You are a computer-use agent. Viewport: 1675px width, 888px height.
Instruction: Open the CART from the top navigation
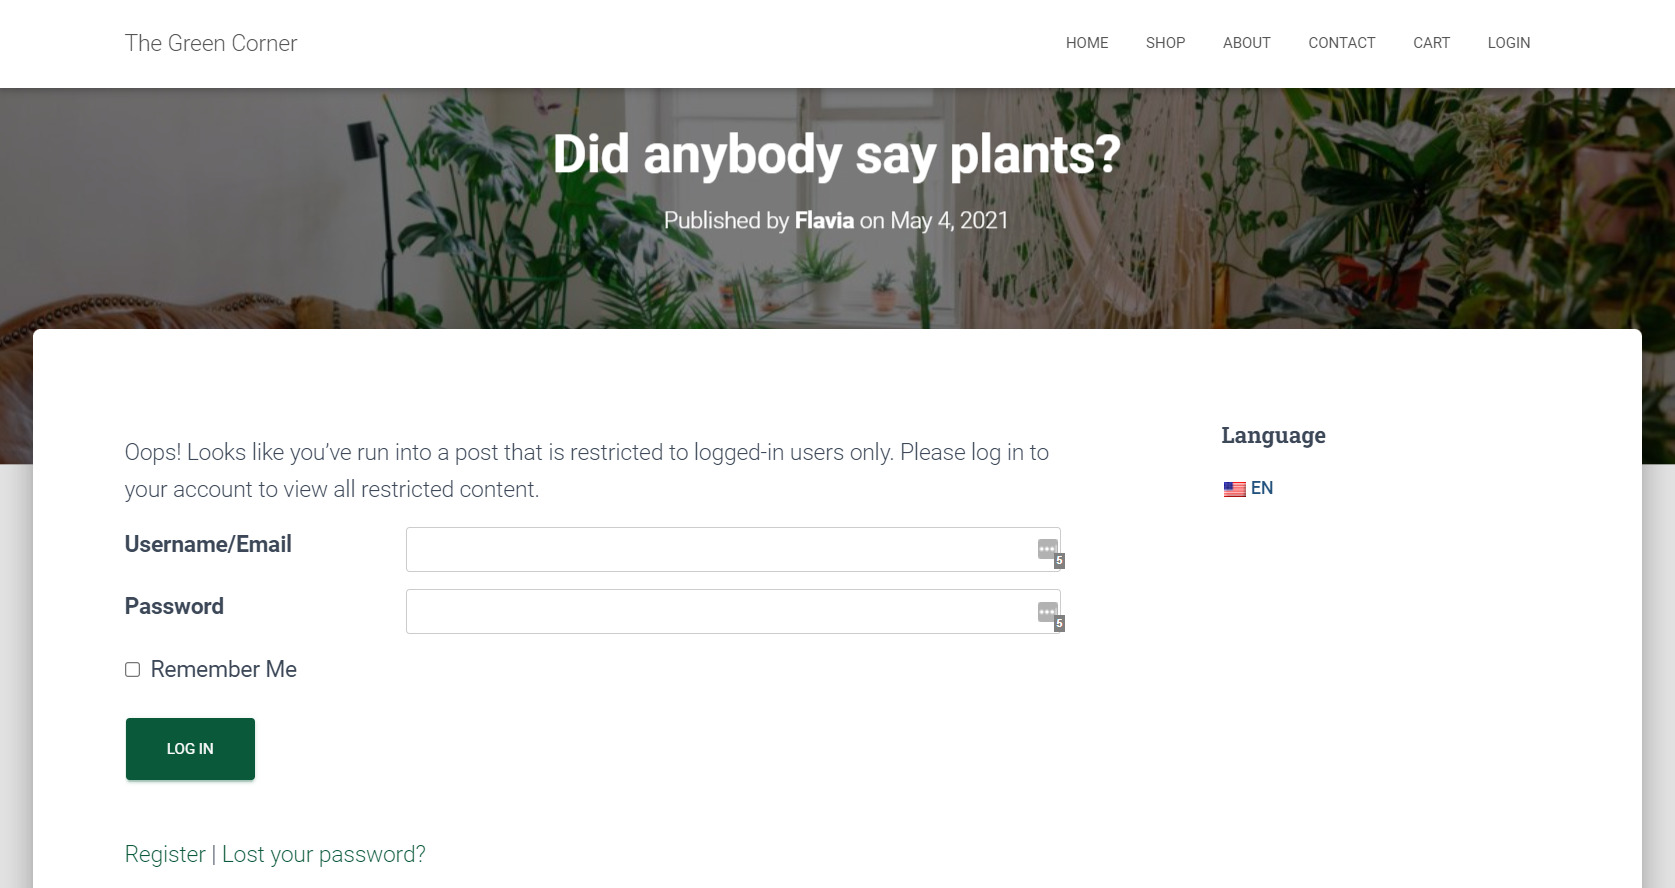tap(1431, 43)
